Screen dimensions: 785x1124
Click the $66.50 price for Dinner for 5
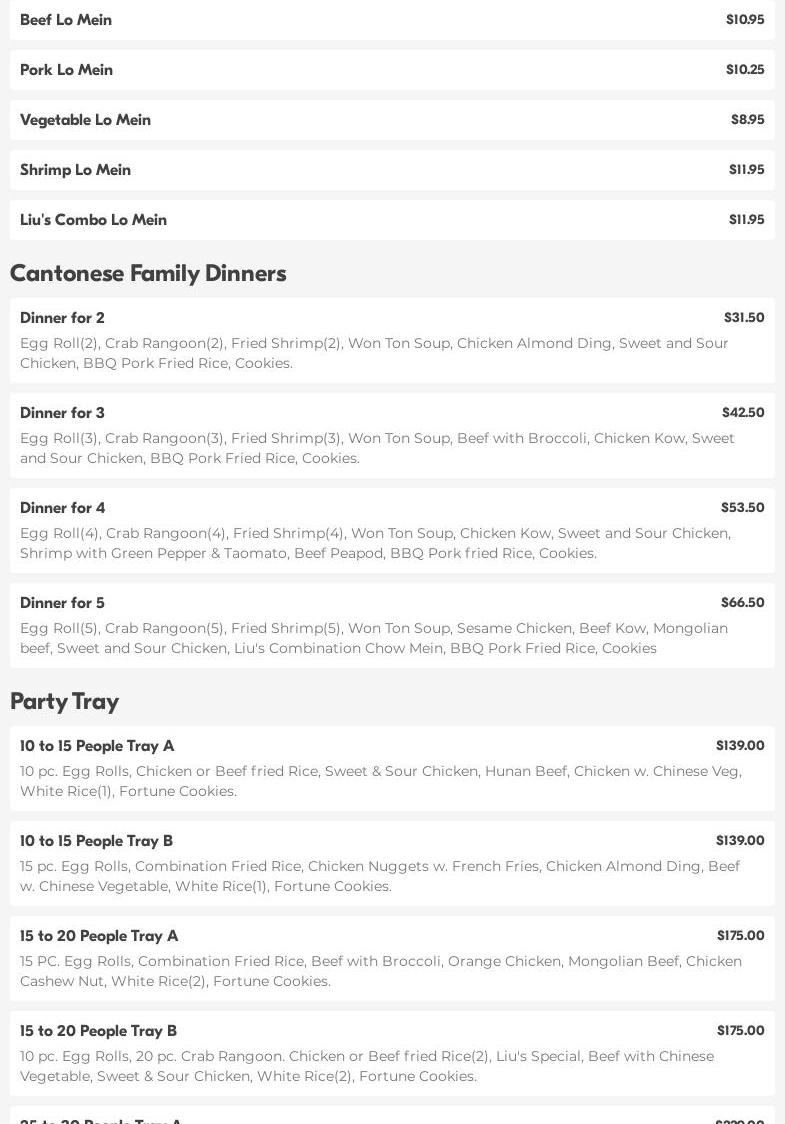tap(742, 603)
